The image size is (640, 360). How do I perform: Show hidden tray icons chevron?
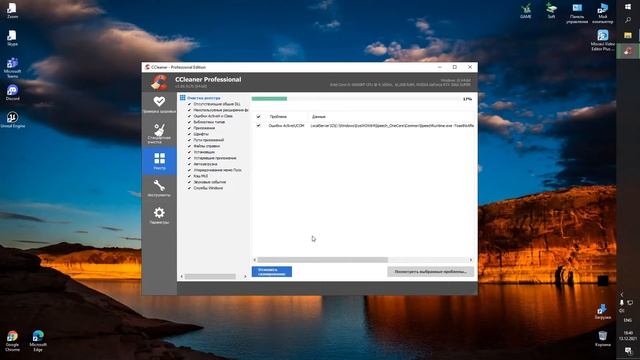tap(622, 294)
